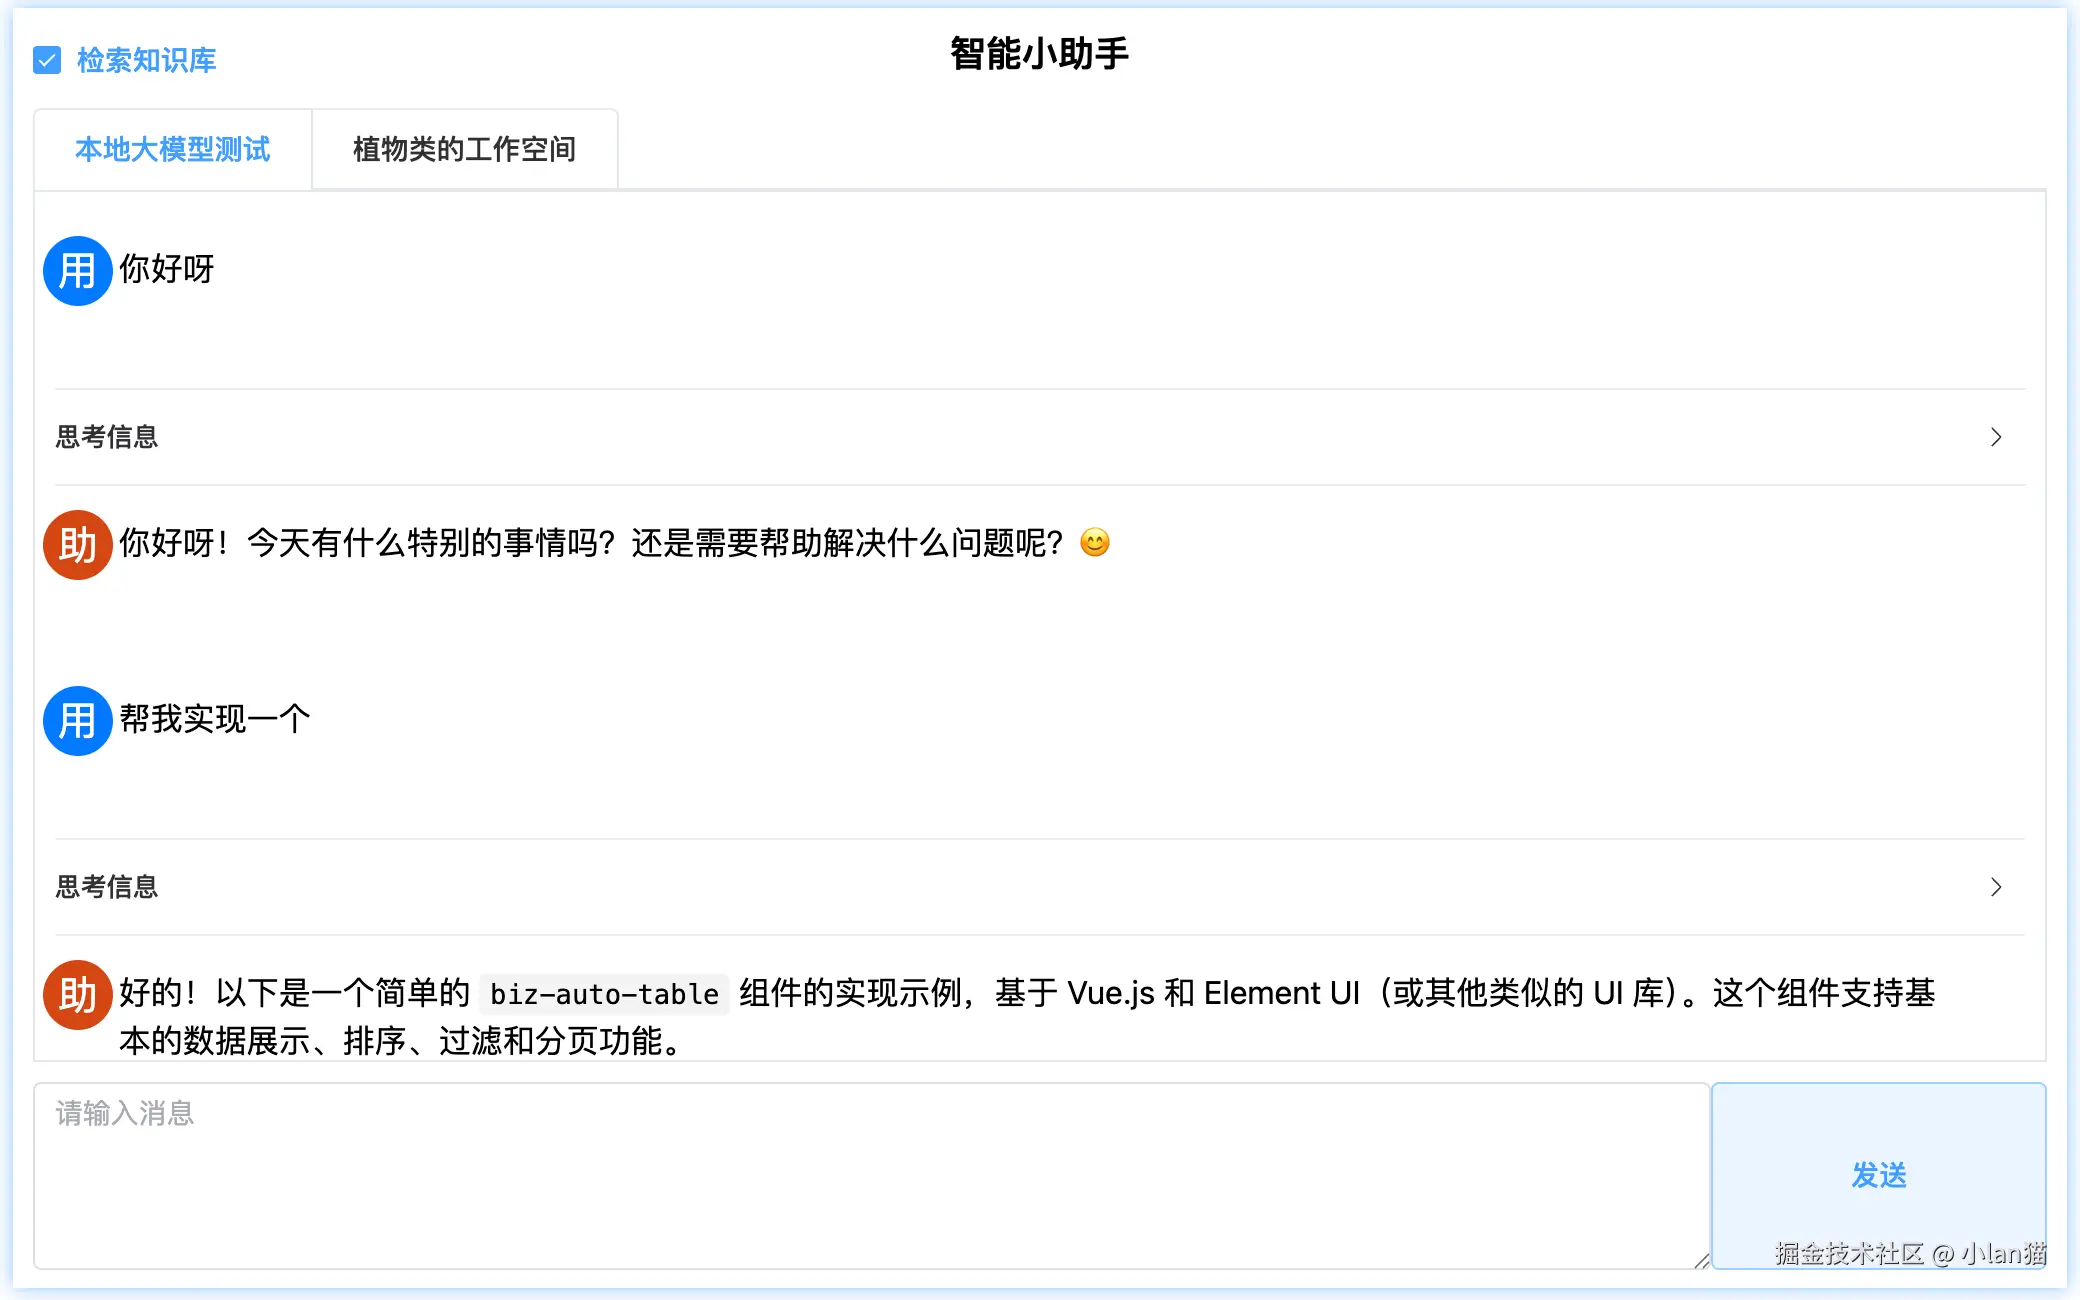Select the 本地大模型测试 tab

click(172, 149)
